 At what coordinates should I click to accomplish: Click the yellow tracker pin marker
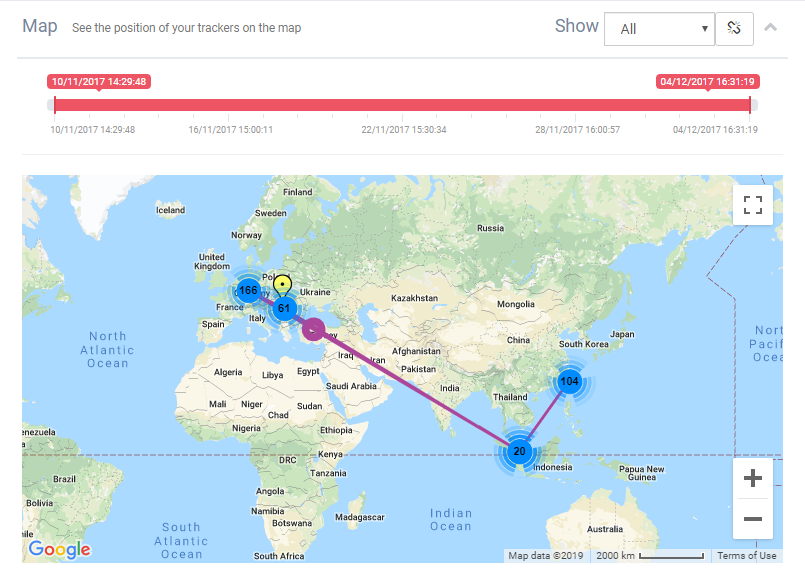pyautogui.click(x=283, y=284)
